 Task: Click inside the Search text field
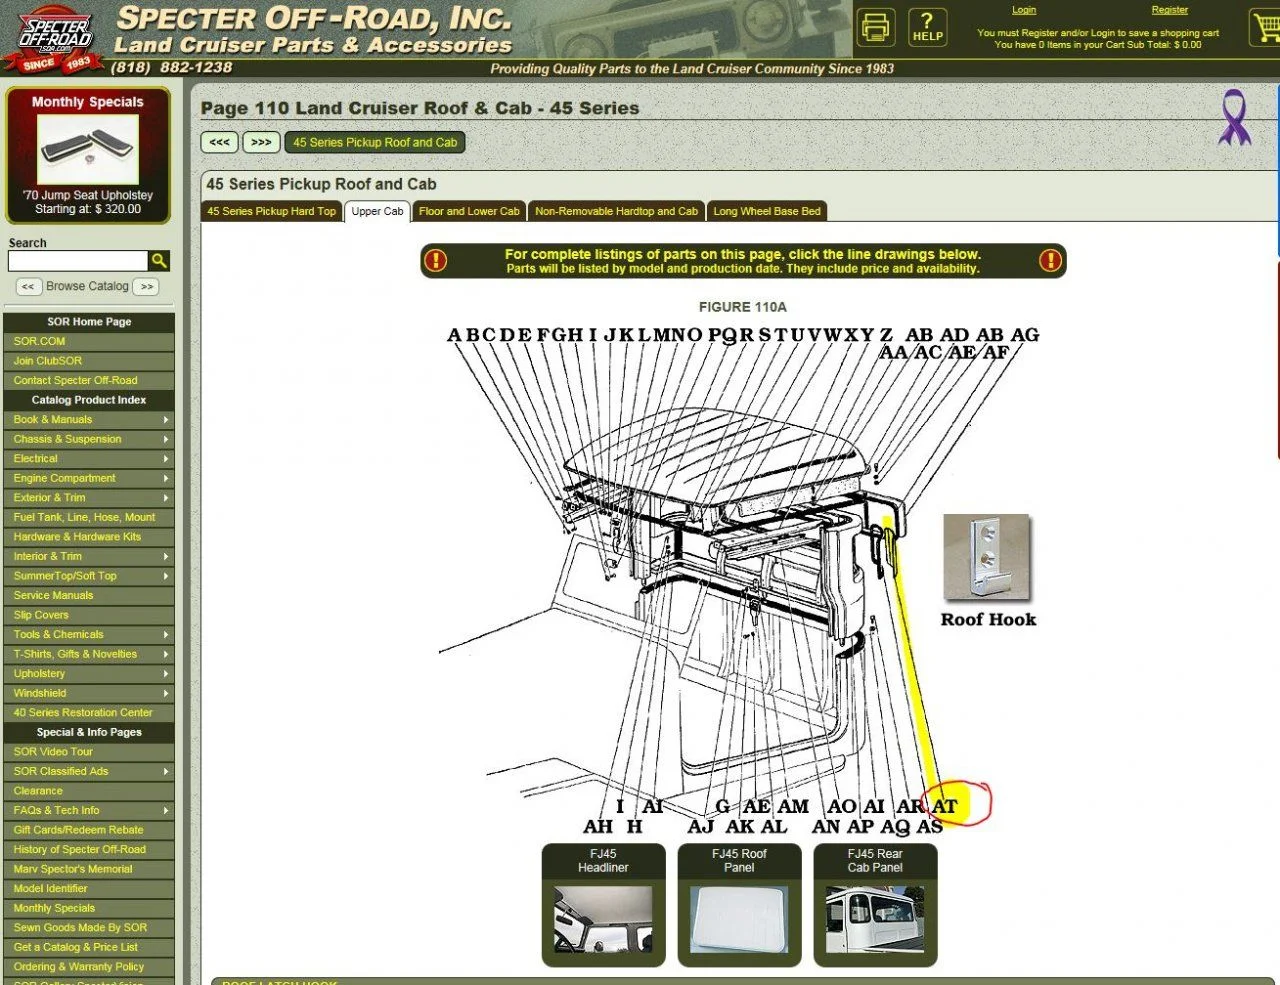[78, 261]
